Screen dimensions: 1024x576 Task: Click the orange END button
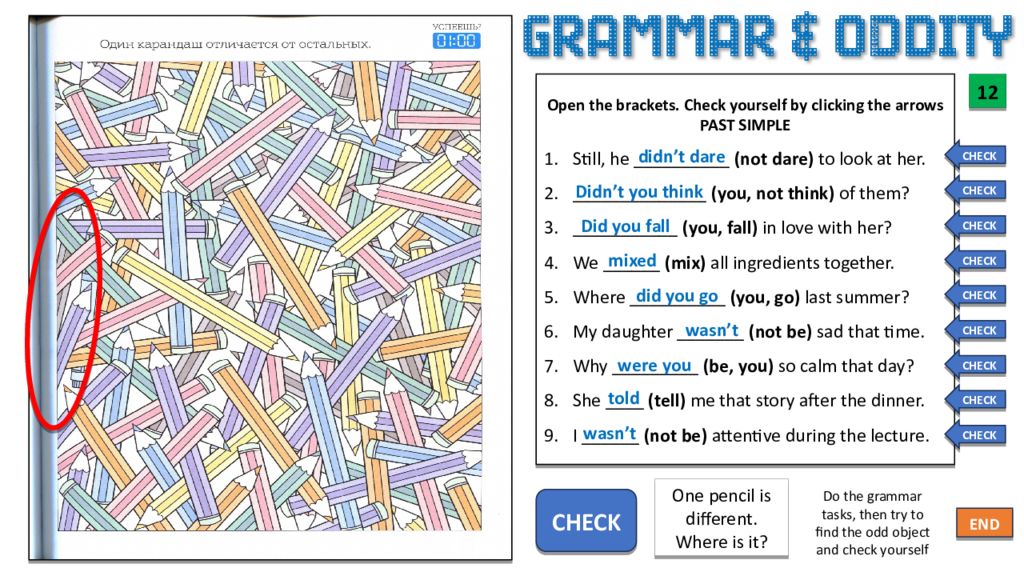(984, 524)
